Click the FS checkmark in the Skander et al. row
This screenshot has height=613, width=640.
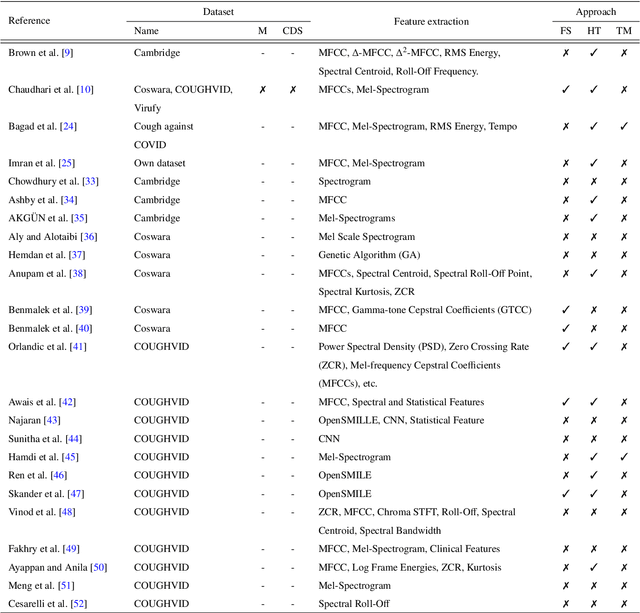566,493
